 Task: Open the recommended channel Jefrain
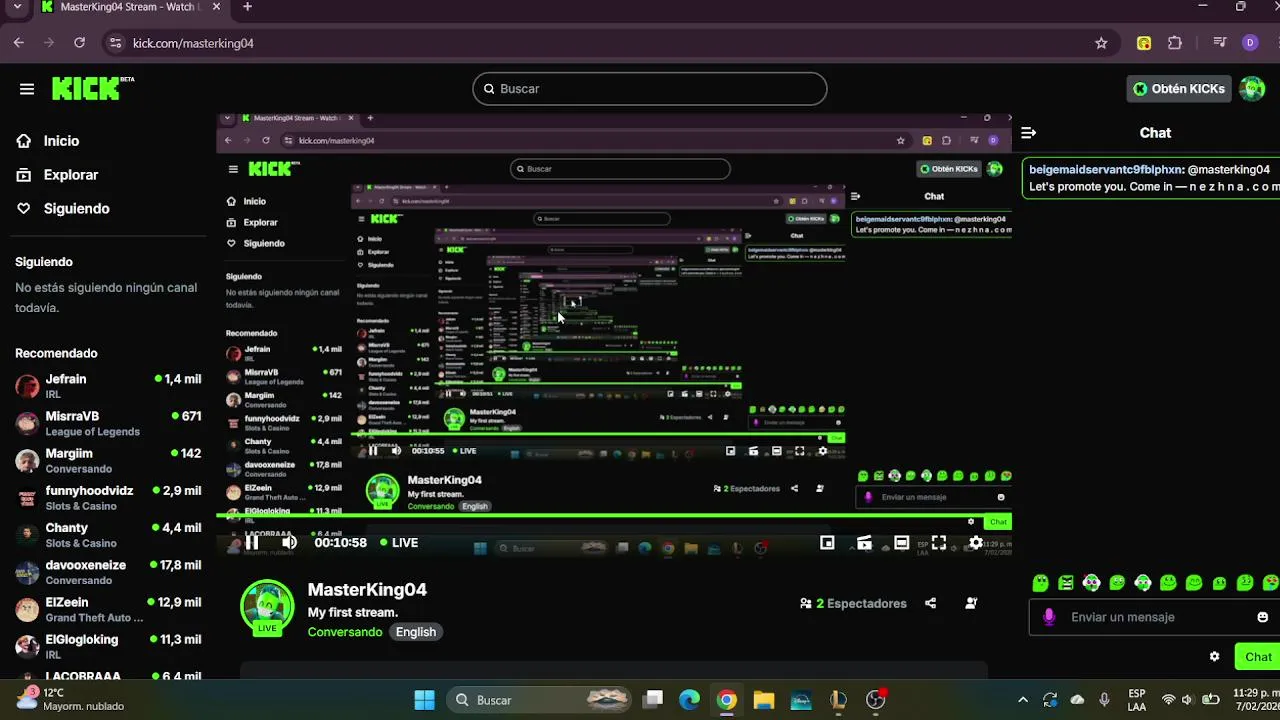click(108, 386)
